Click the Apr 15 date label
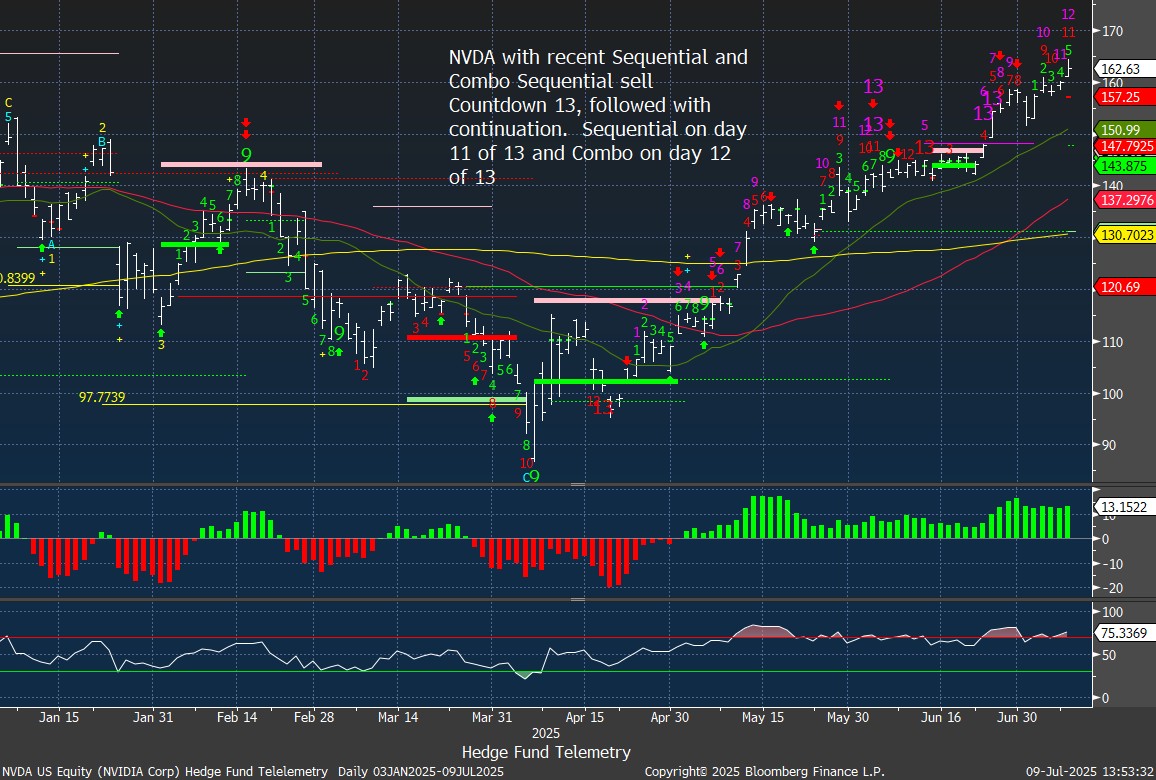 point(585,717)
